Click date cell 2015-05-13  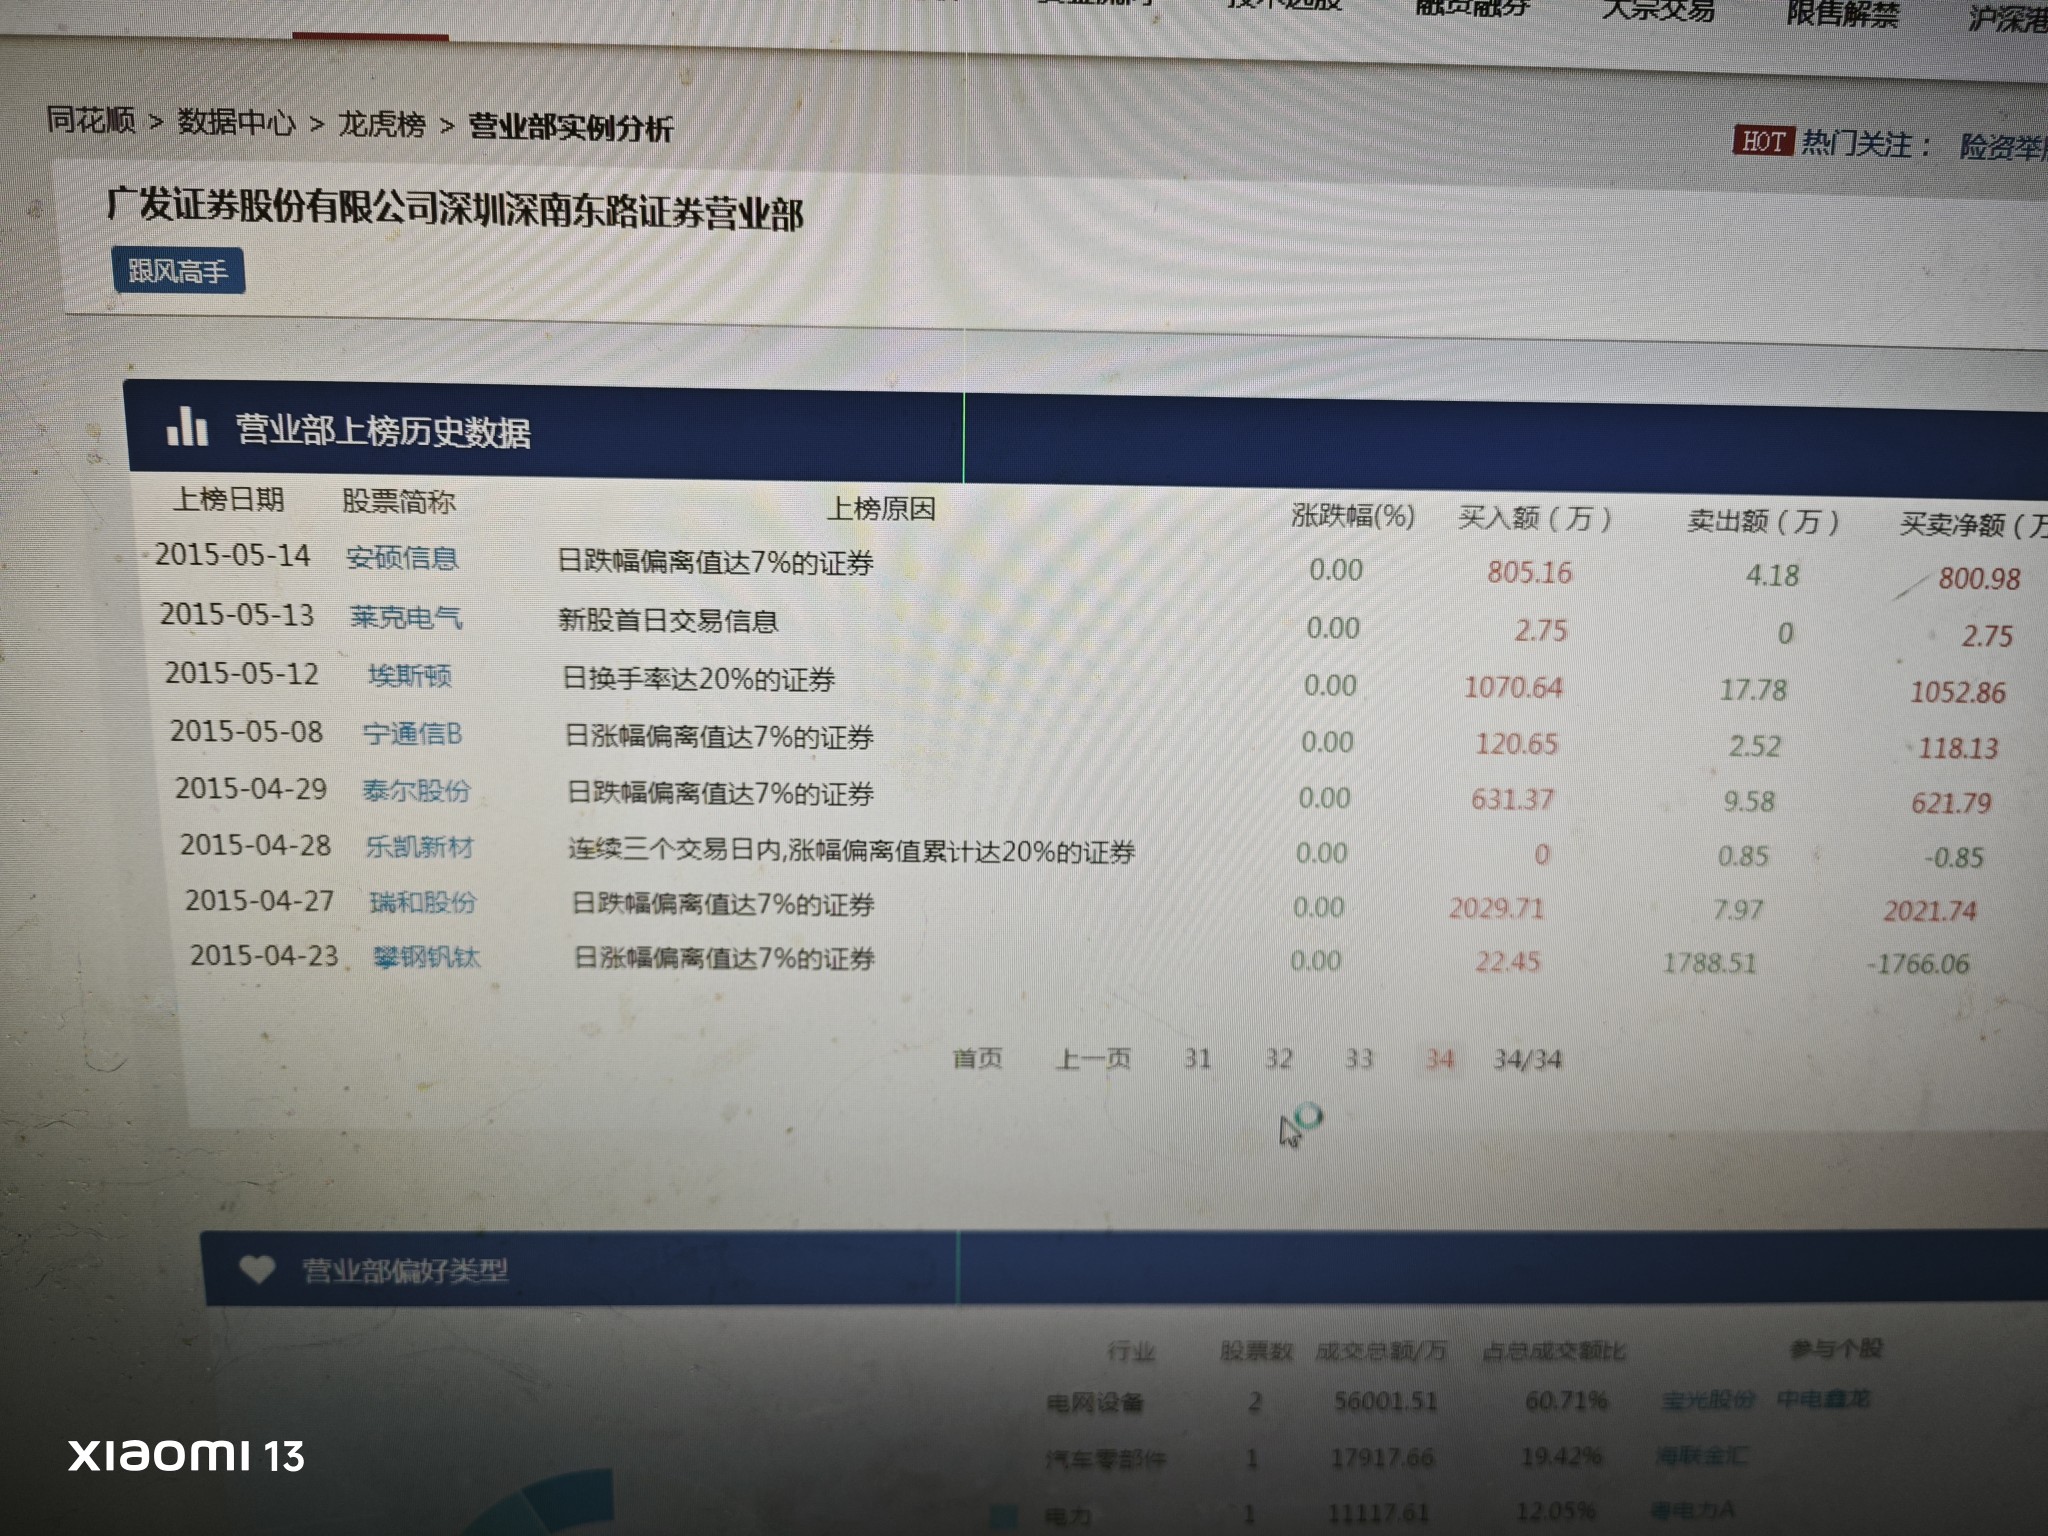237,614
